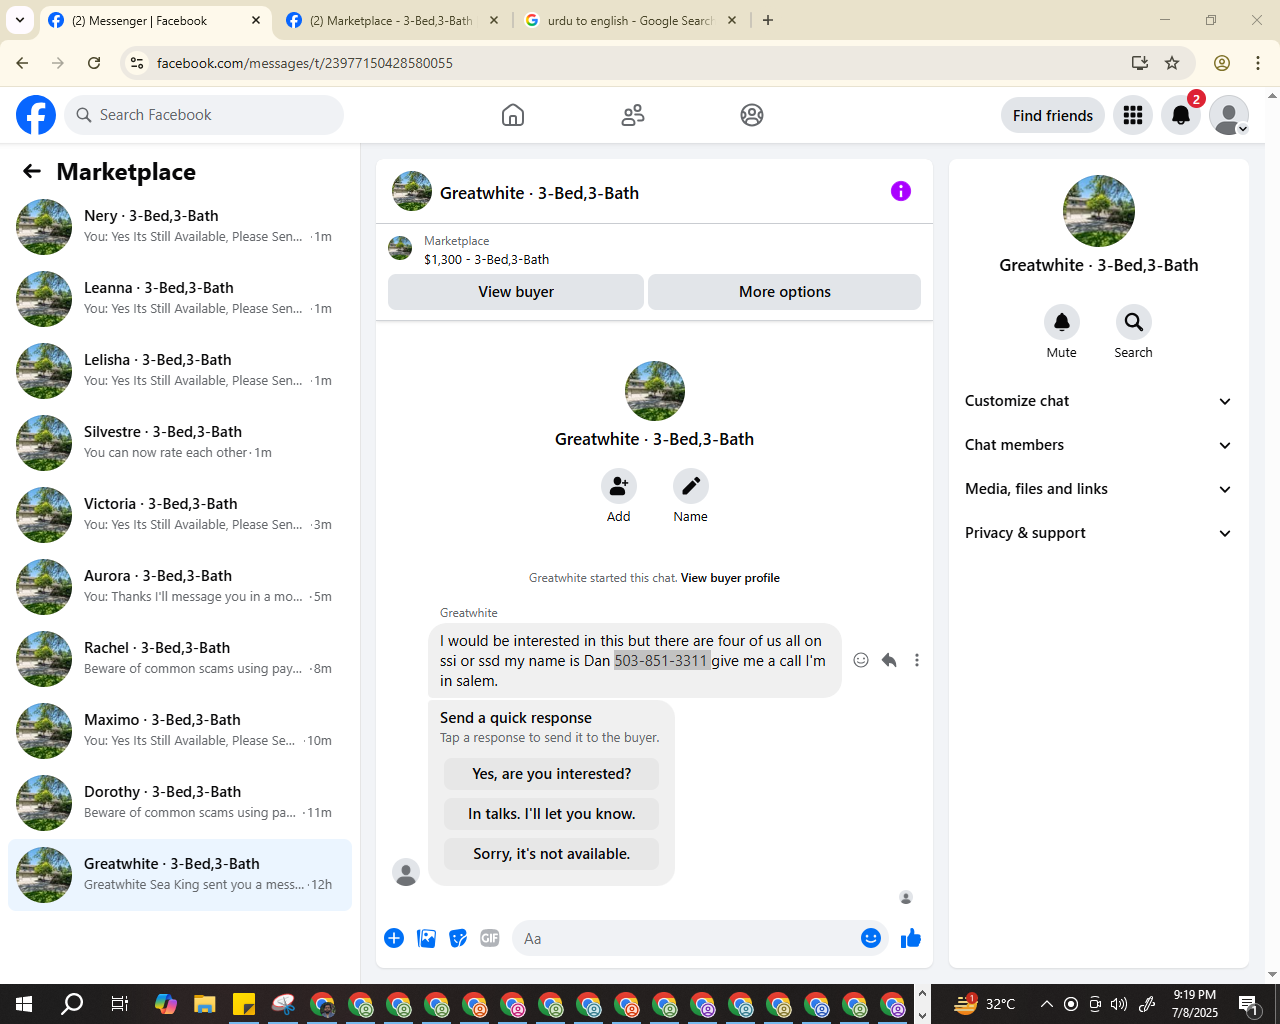Switch to urdu to english Google tab
Screen dimensions: 1280x1024
(632, 20)
